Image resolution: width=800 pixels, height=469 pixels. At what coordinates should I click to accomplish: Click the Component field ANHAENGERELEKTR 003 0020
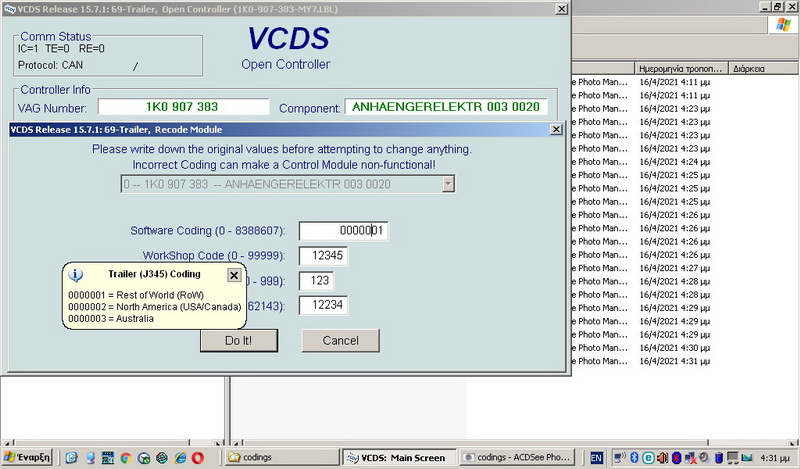click(x=446, y=107)
